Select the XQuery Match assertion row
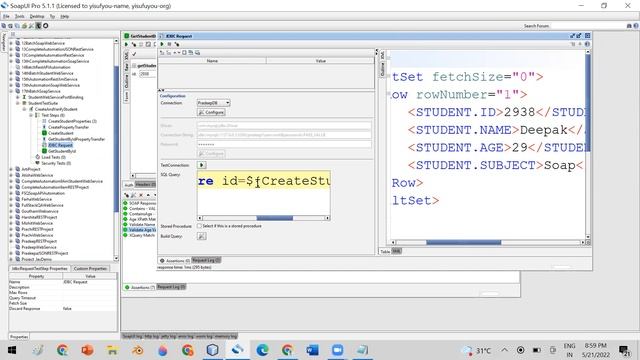The height and width of the screenshot is (360, 640). pos(139,235)
